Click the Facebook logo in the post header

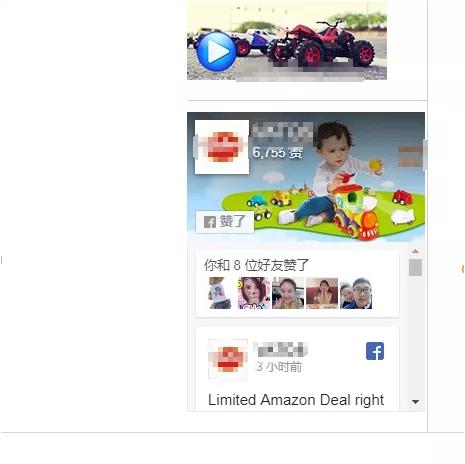point(375,351)
